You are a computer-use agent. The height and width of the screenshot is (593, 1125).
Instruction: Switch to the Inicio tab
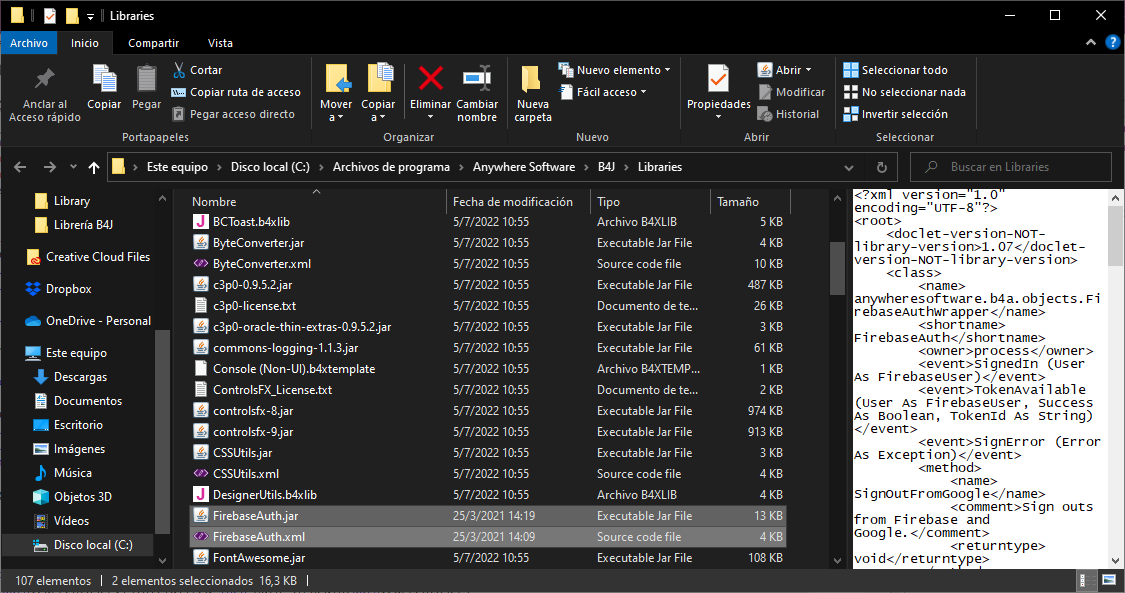click(x=85, y=43)
